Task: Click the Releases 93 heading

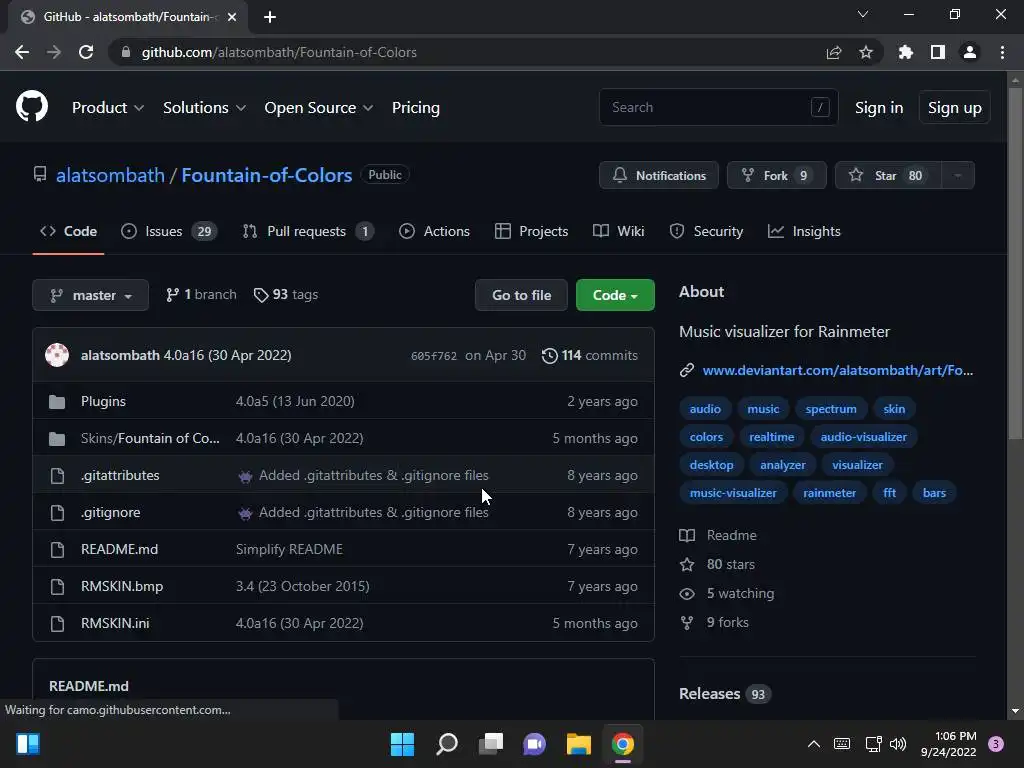Action: [725, 694]
